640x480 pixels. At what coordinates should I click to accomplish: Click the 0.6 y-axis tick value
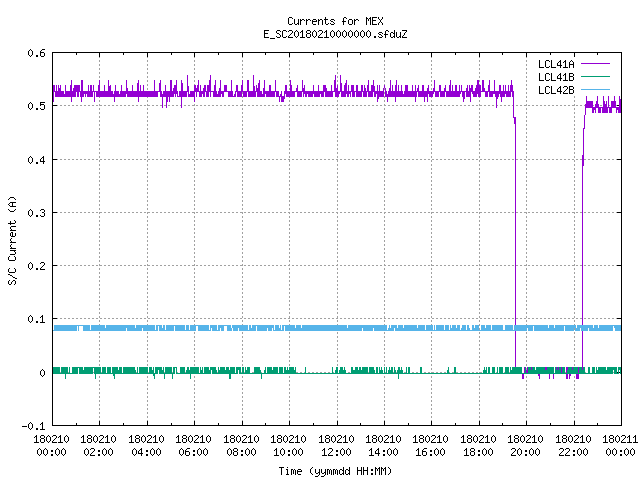pyautogui.click(x=36, y=53)
